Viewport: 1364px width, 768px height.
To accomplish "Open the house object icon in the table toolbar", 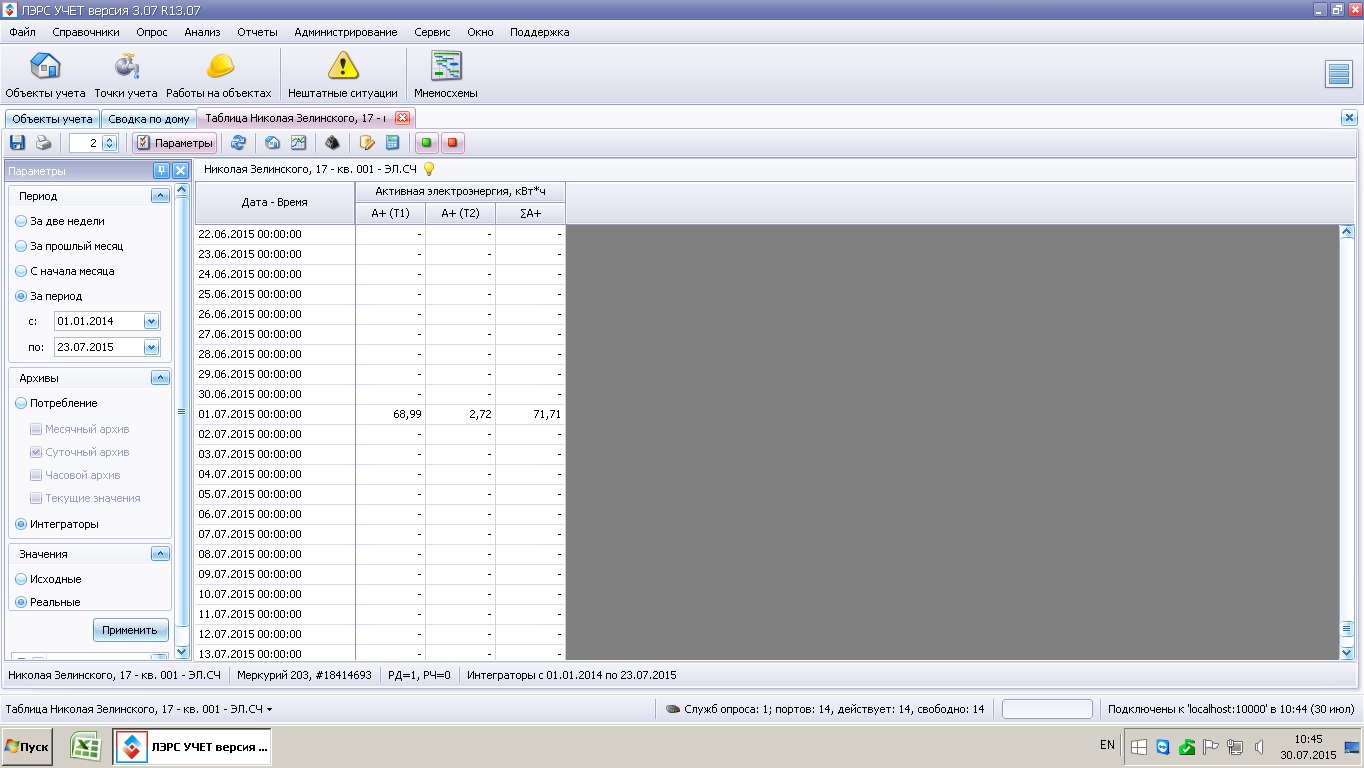I will pos(272,143).
